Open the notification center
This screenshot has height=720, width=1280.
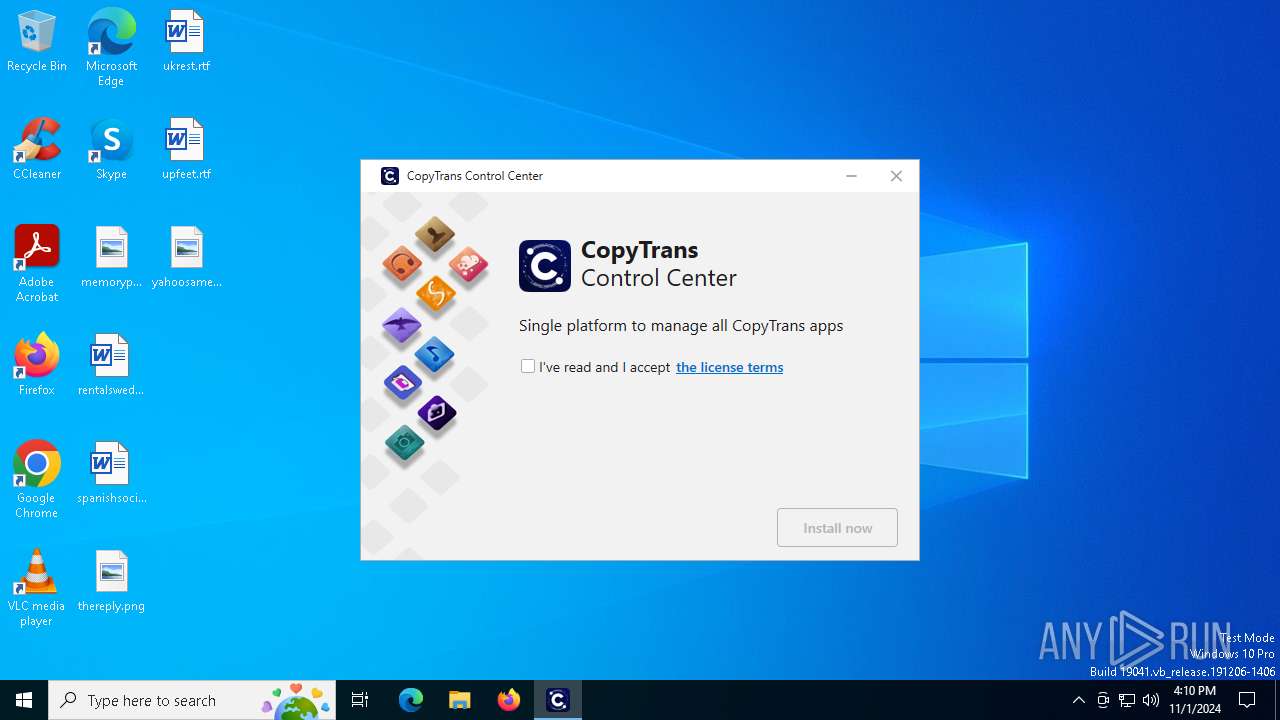(1248, 700)
